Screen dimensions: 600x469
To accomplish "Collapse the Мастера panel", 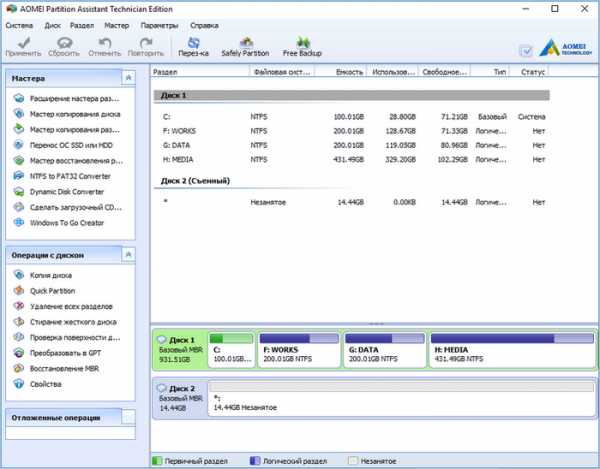I will point(129,78).
